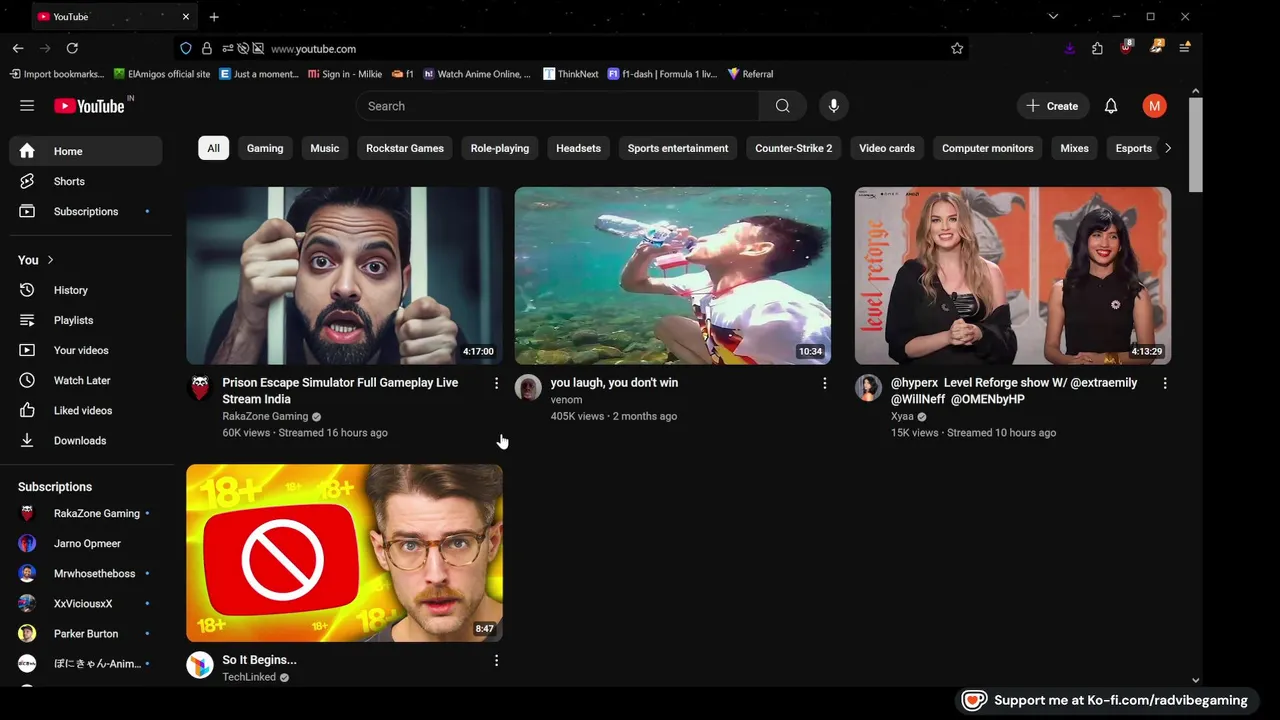Click the page vertical scrollbar thumb
1280x720 pixels.
click(x=1195, y=145)
